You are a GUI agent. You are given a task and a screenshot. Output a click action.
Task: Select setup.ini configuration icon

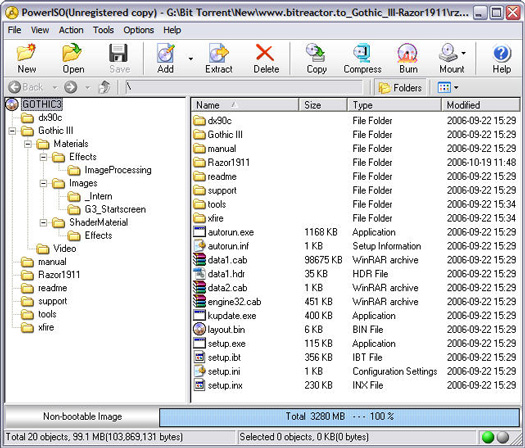pyautogui.click(x=199, y=371)
